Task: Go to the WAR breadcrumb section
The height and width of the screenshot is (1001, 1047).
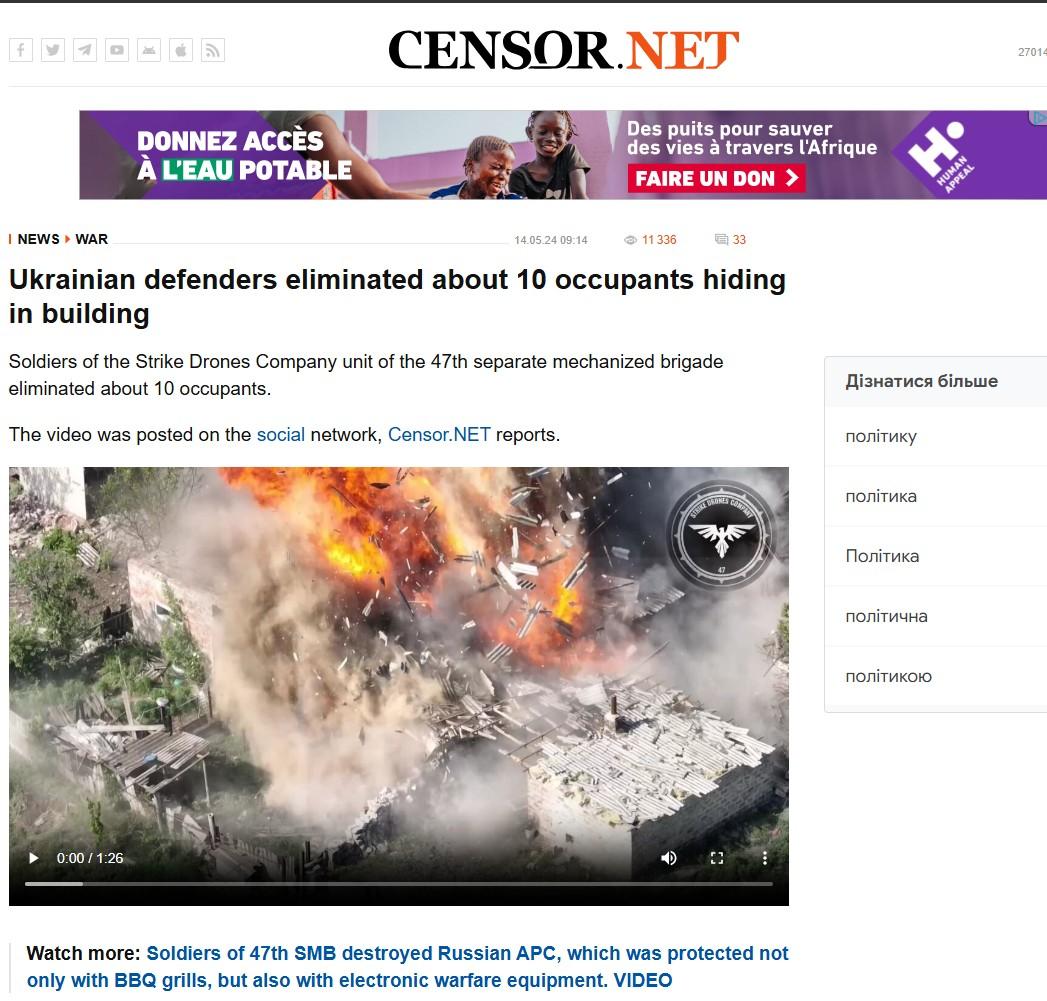Action: click(91, 239)
